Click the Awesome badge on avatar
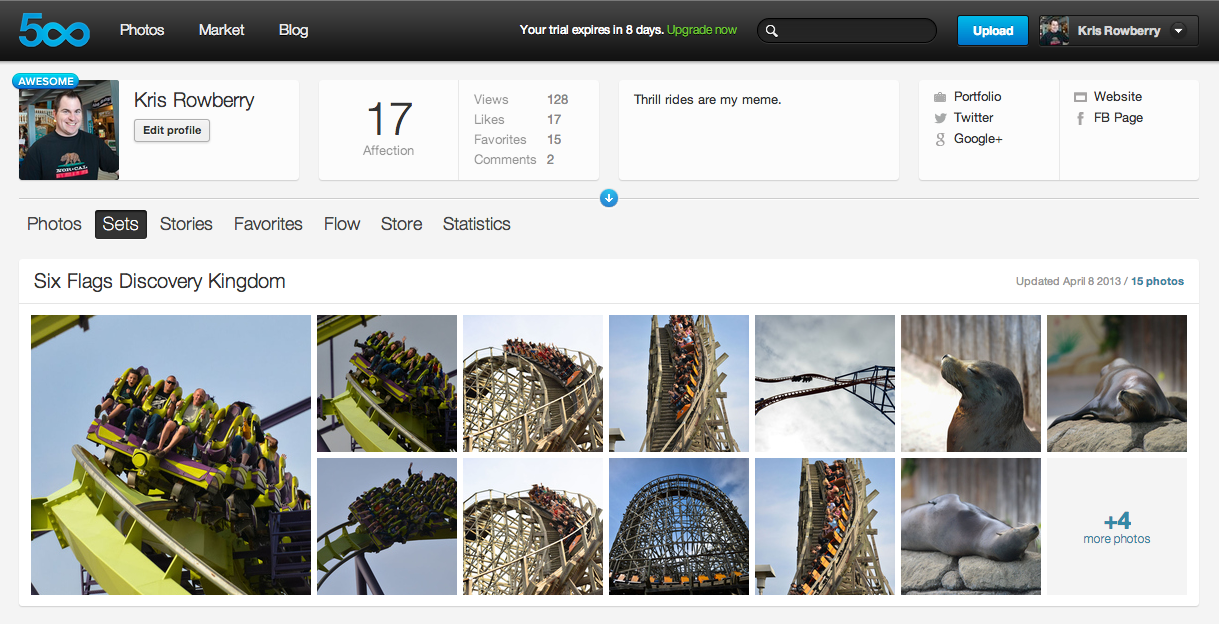 pyautogui.click(x=45, y=81)
